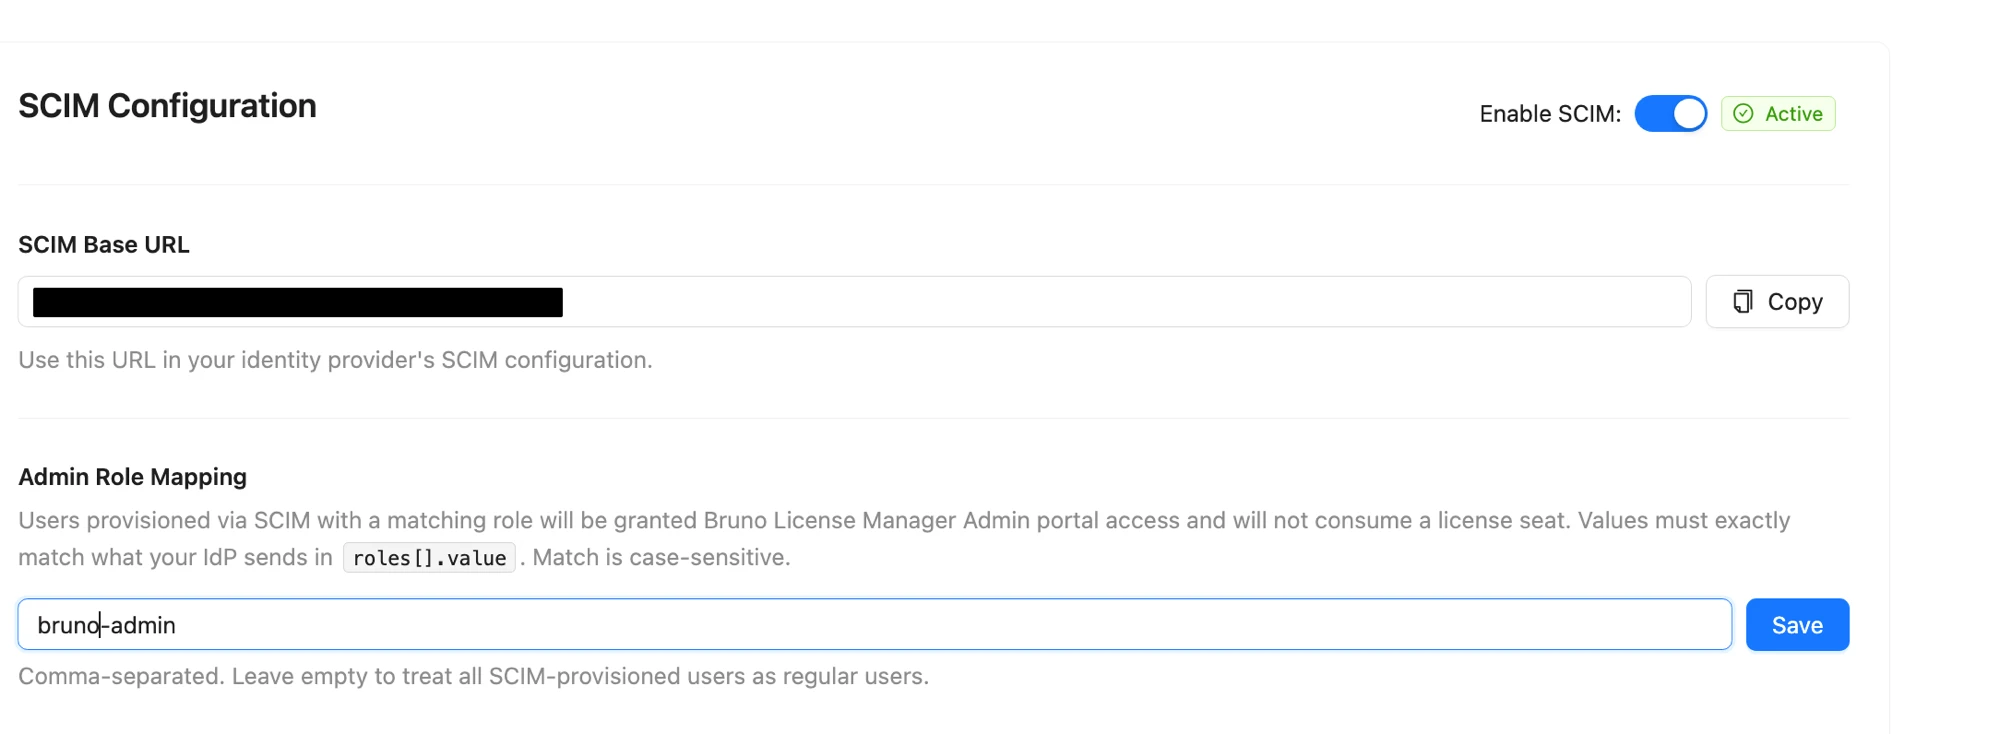Click the SCIM Configuration heading
This screenshot has width=2000, height=734.
(167, 106)
